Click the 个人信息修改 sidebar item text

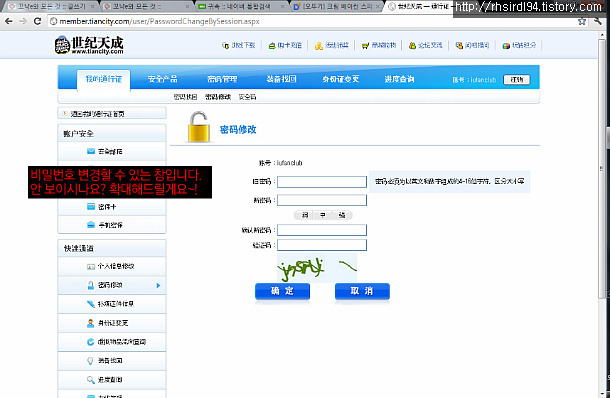click(116, 267)
